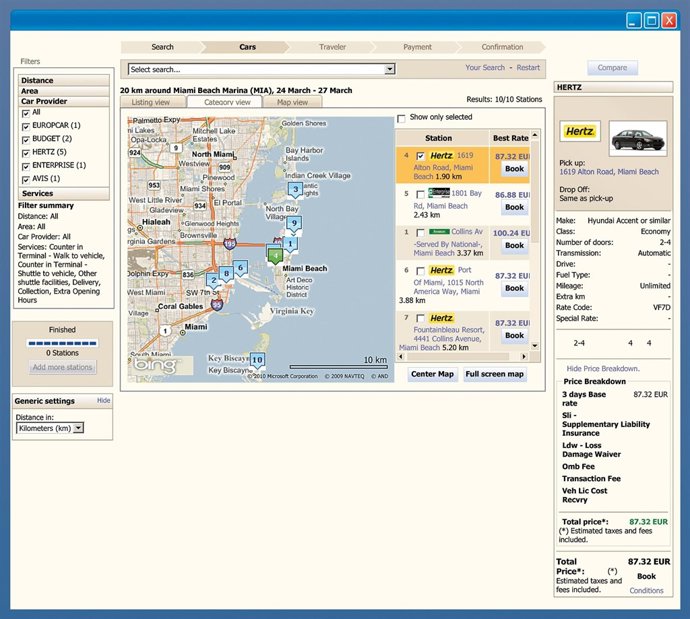Click map marker number 10

[257, 360]
